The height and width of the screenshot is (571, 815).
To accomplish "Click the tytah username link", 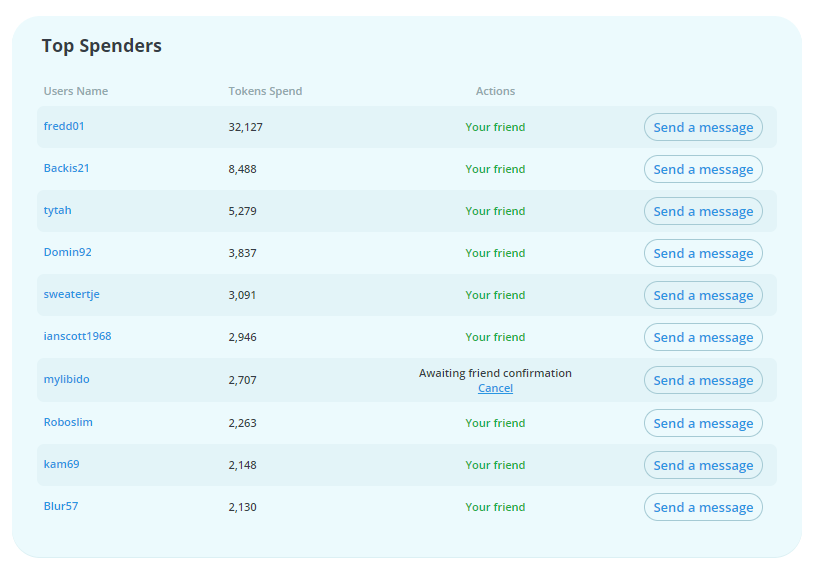I will click(x=57, y=210).
